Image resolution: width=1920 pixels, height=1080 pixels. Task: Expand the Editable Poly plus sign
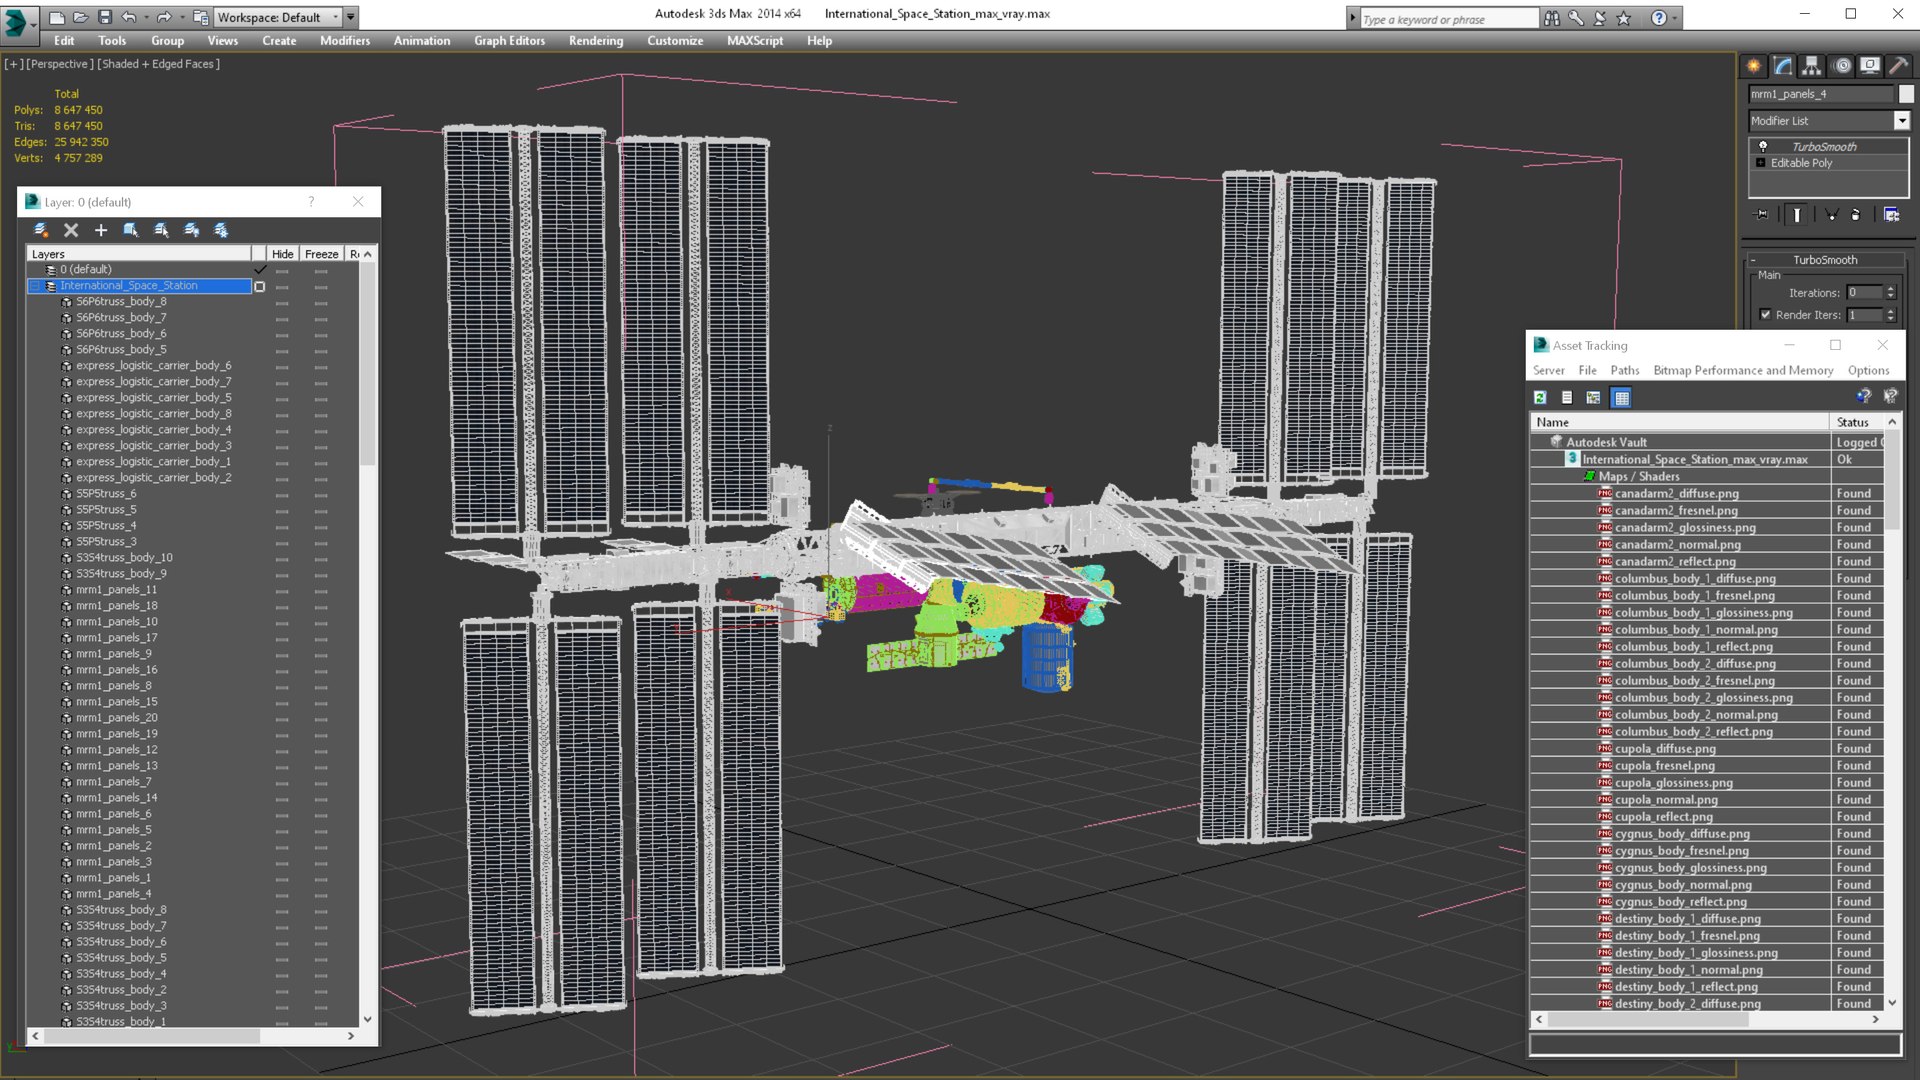(x=1761, y=163)
